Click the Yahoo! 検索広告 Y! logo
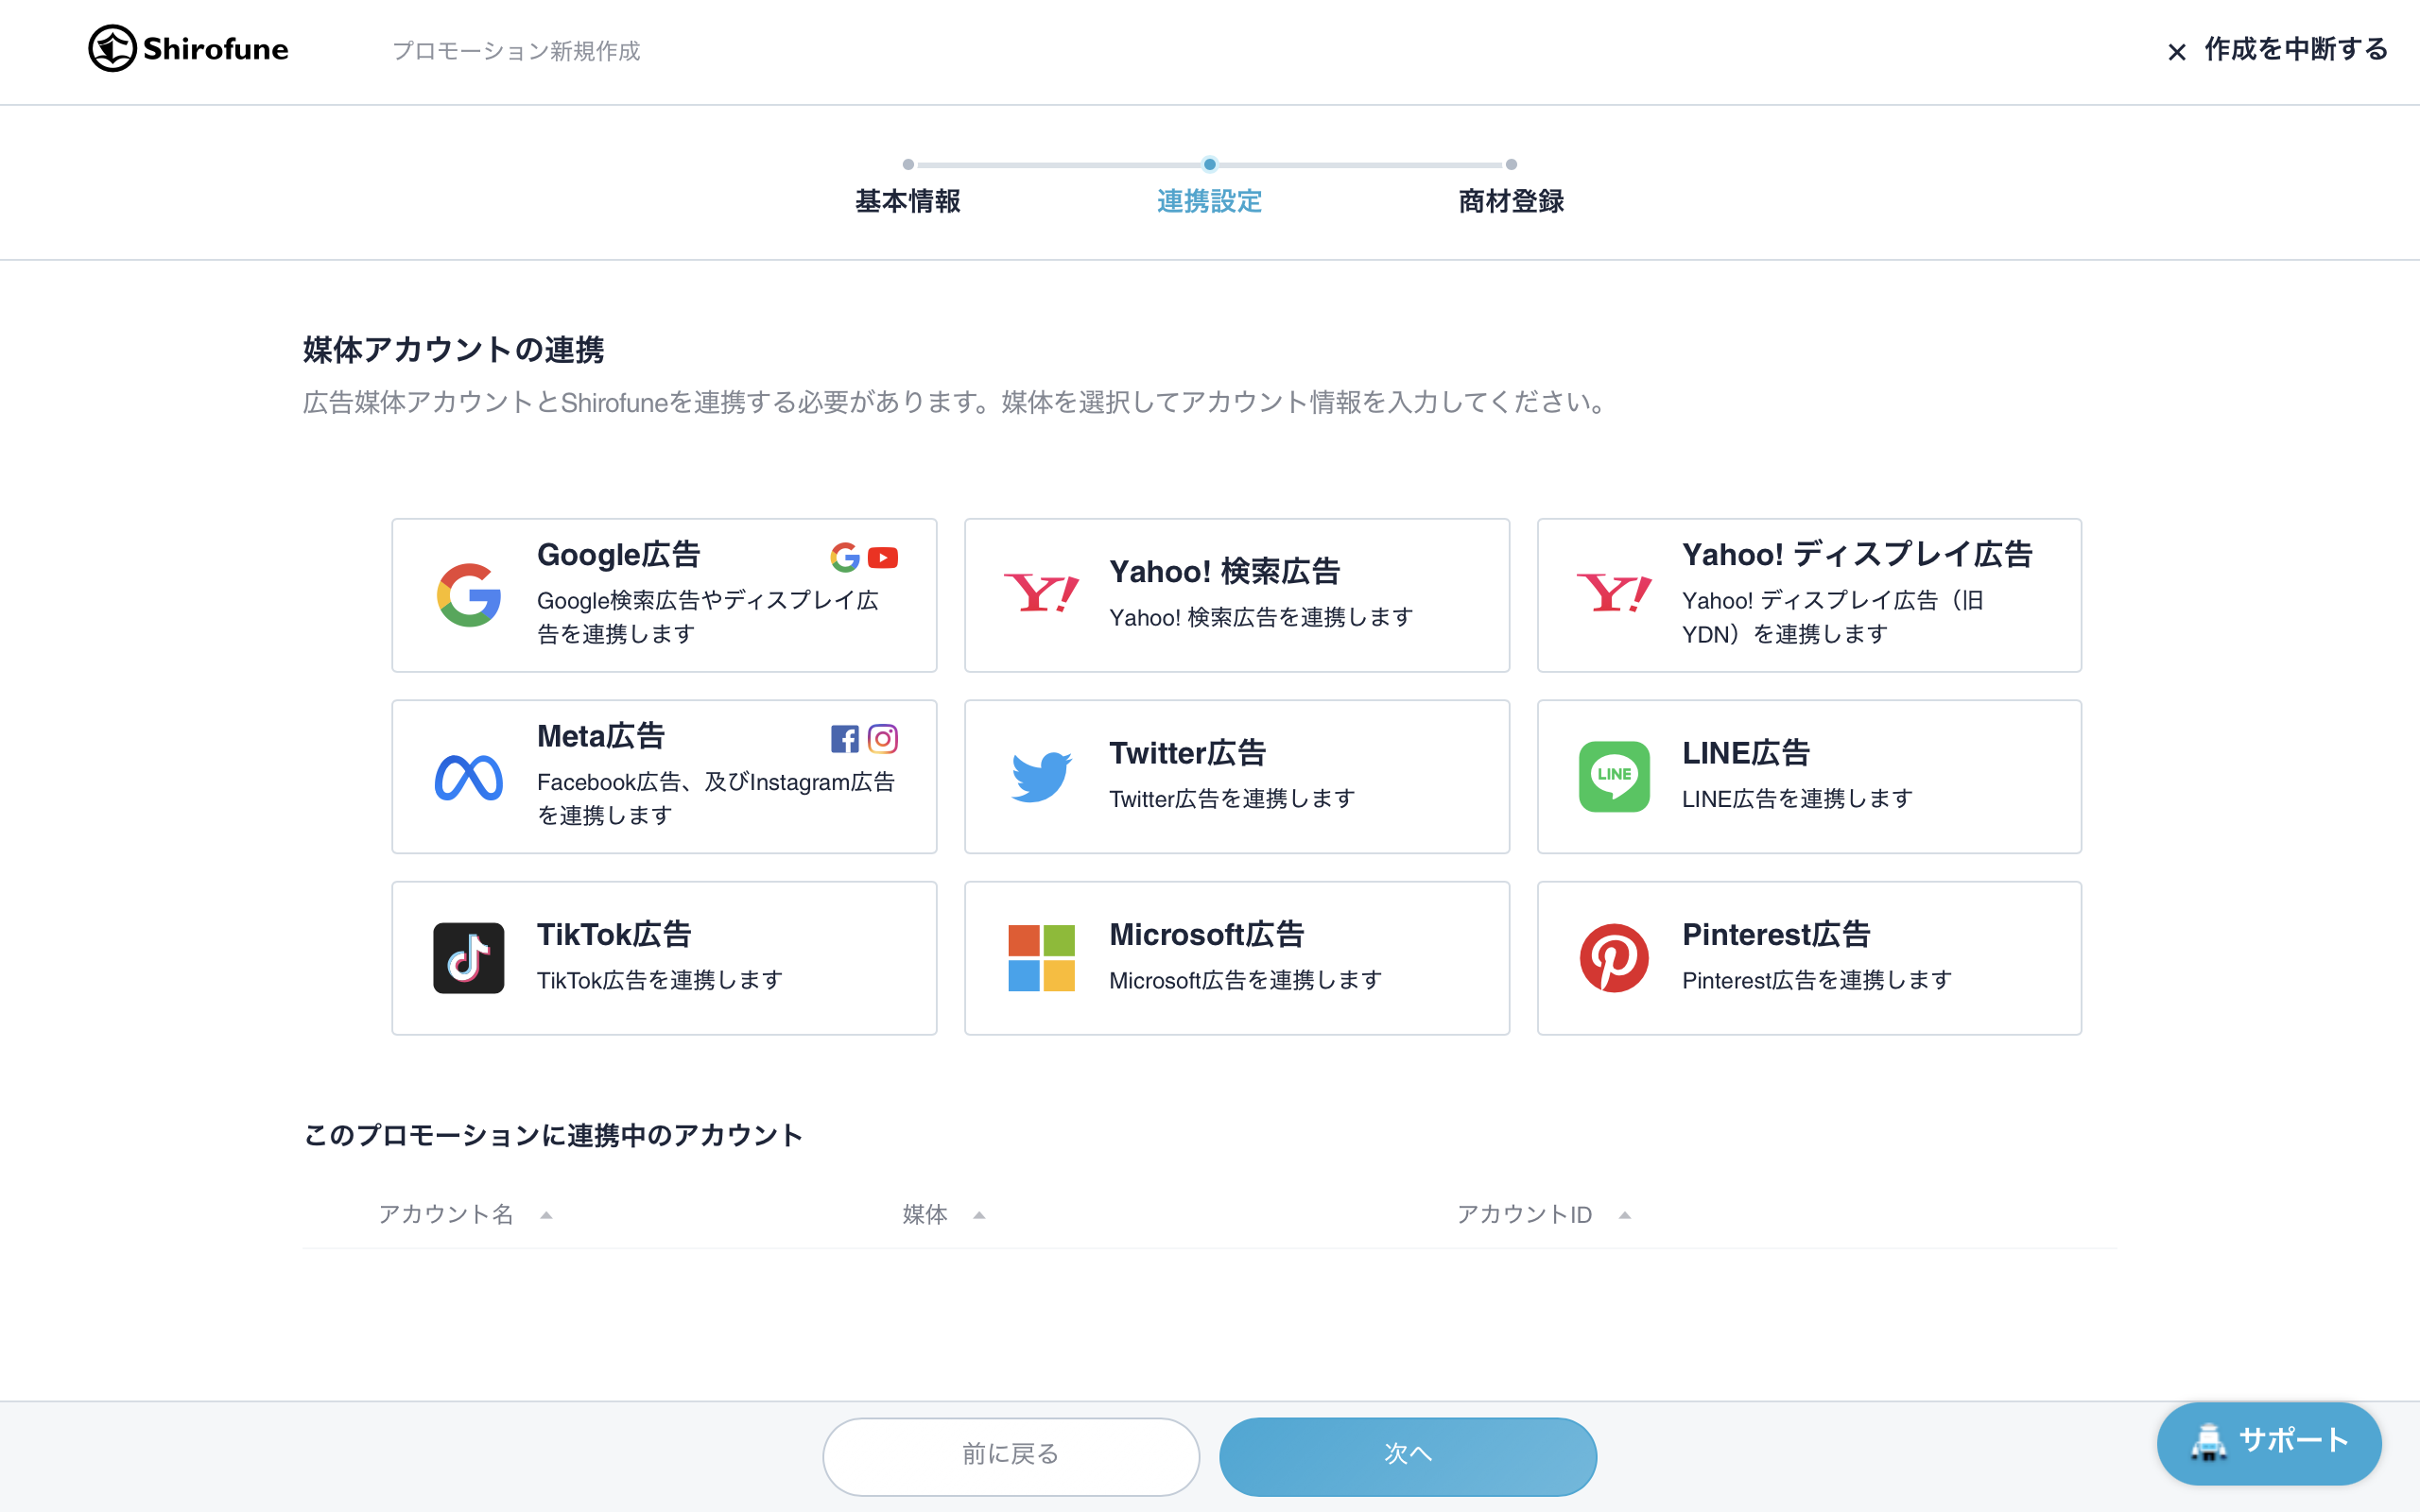Image resolution: width=2420 pixels, height=1512 pixels. pos(1041,594)
